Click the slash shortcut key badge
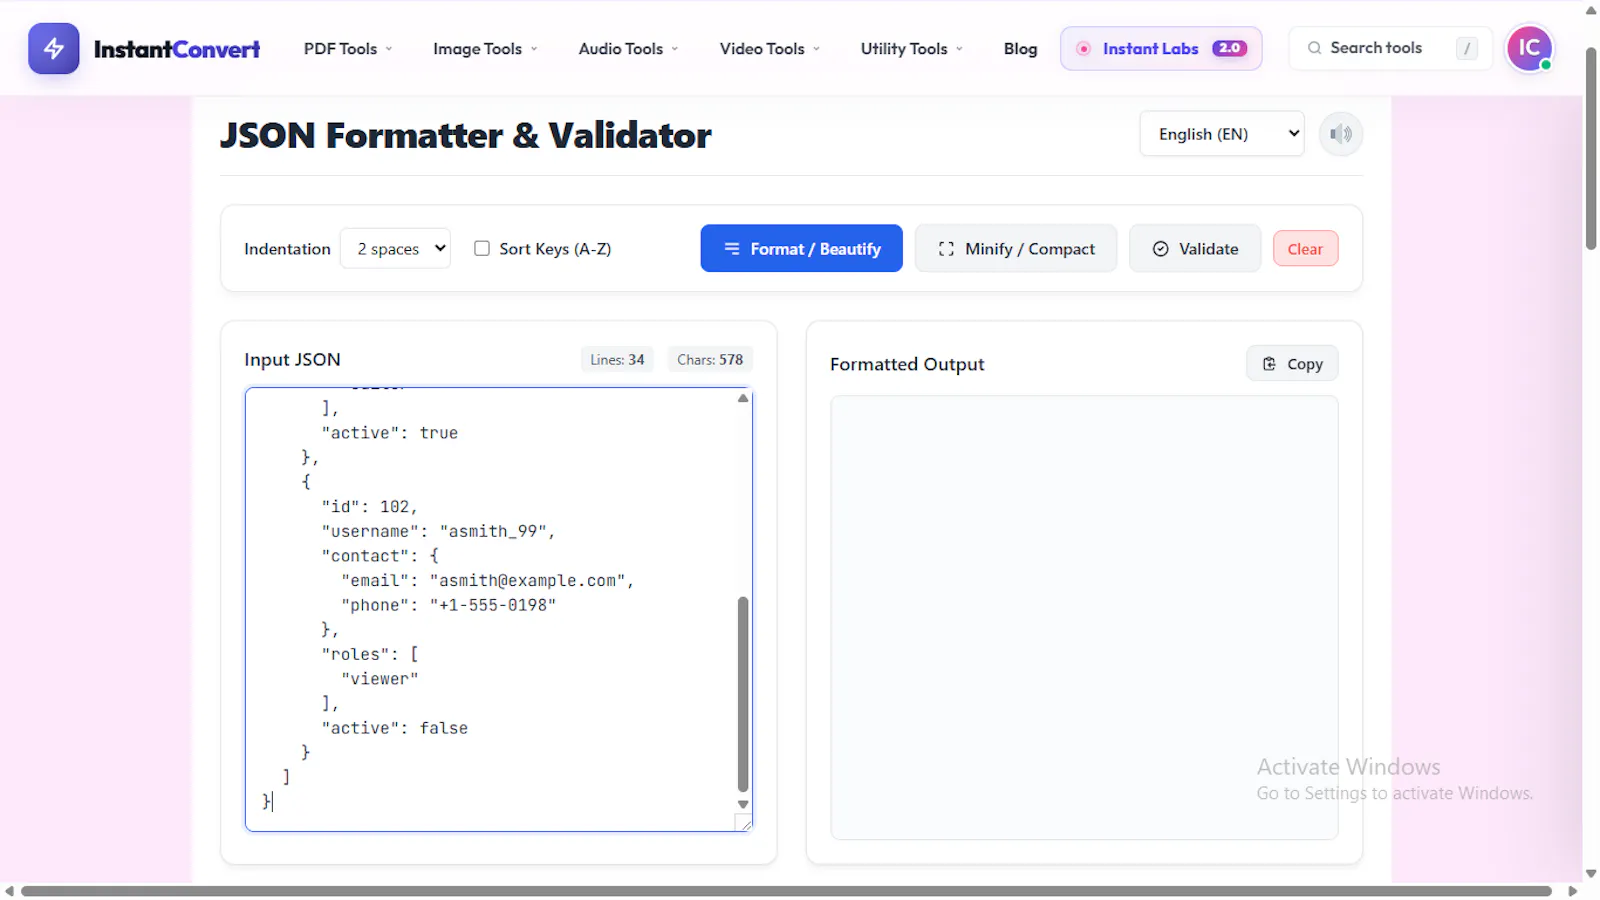The height and width of the screenshot is (900, 1600). pos(1467,48)
